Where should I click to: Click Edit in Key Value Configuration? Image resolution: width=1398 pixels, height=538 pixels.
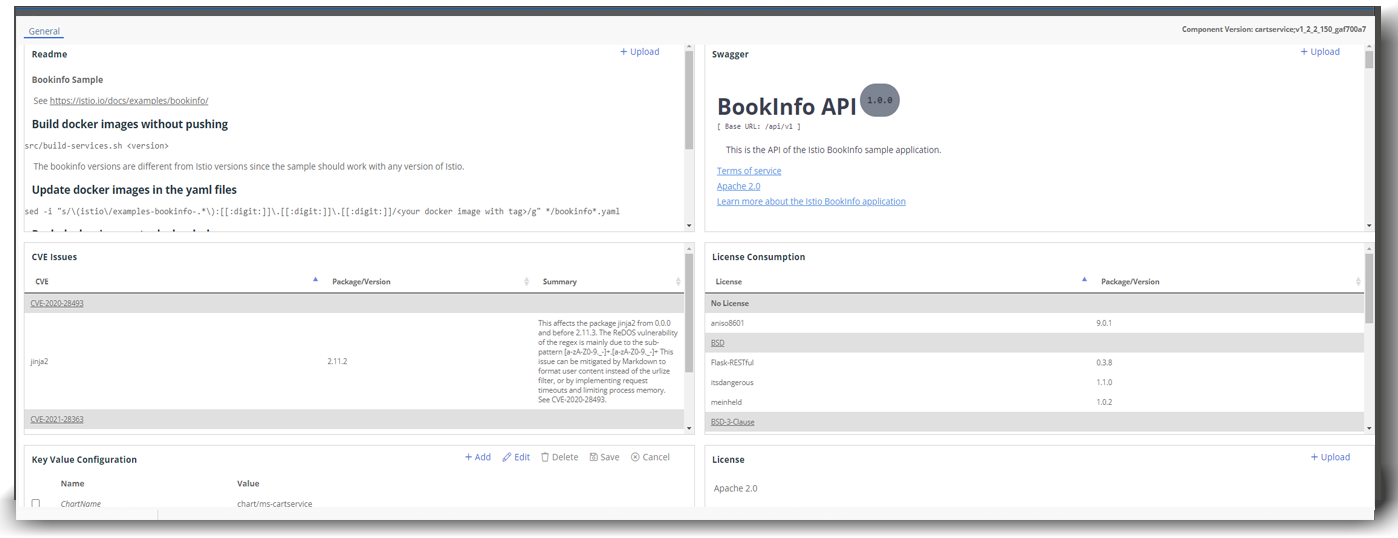point(516,457)
